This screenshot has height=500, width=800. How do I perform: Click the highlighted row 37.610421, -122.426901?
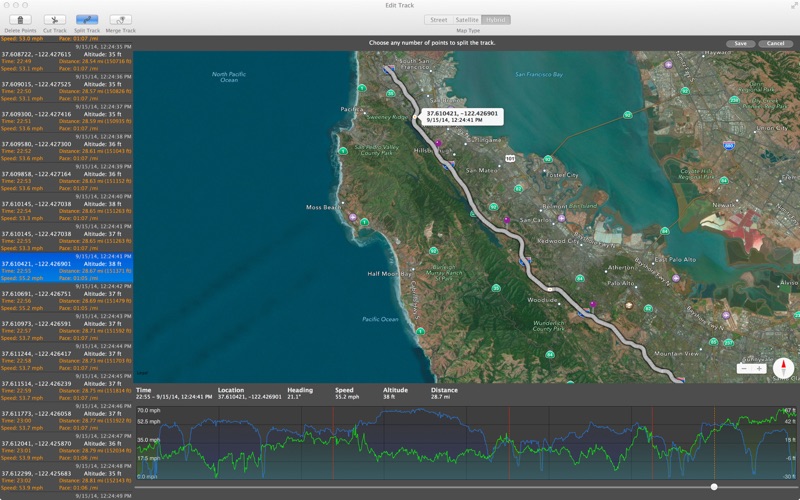66,267
